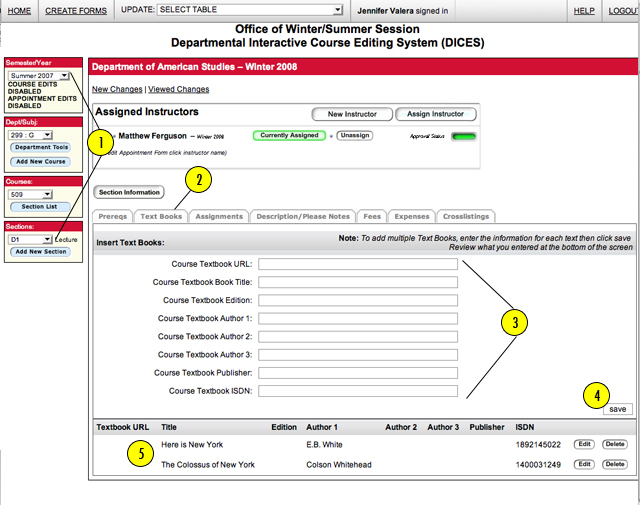
Task: Expand the Sections D1 dropdown
Action: tap(30, 239)
